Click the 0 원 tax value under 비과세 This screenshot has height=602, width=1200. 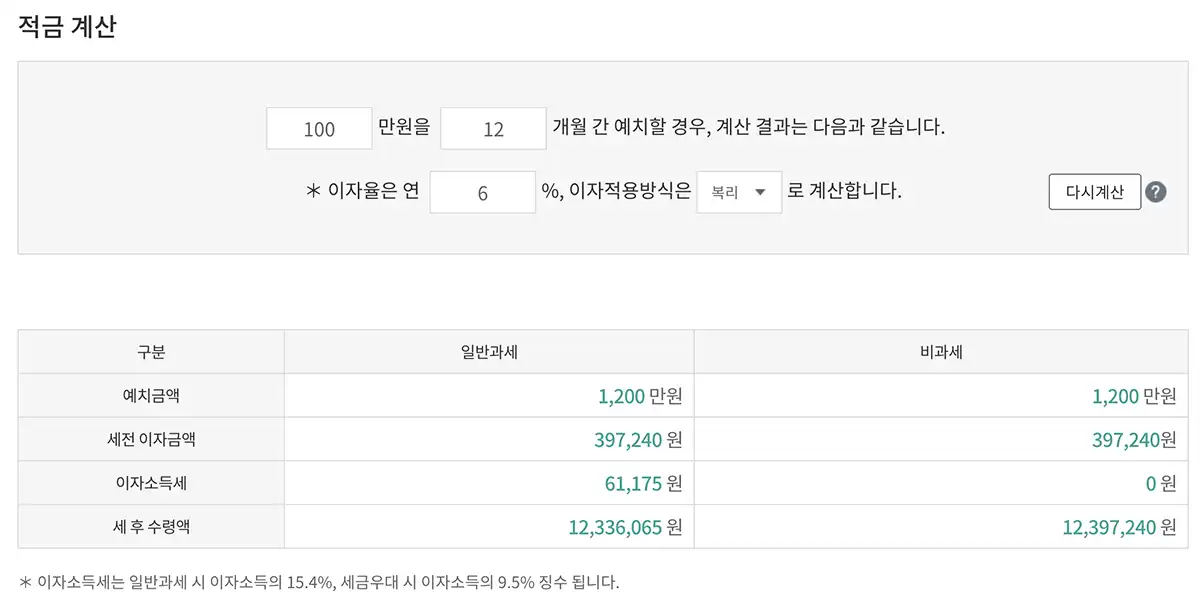pyautogui.click(x=1154, y=483)
